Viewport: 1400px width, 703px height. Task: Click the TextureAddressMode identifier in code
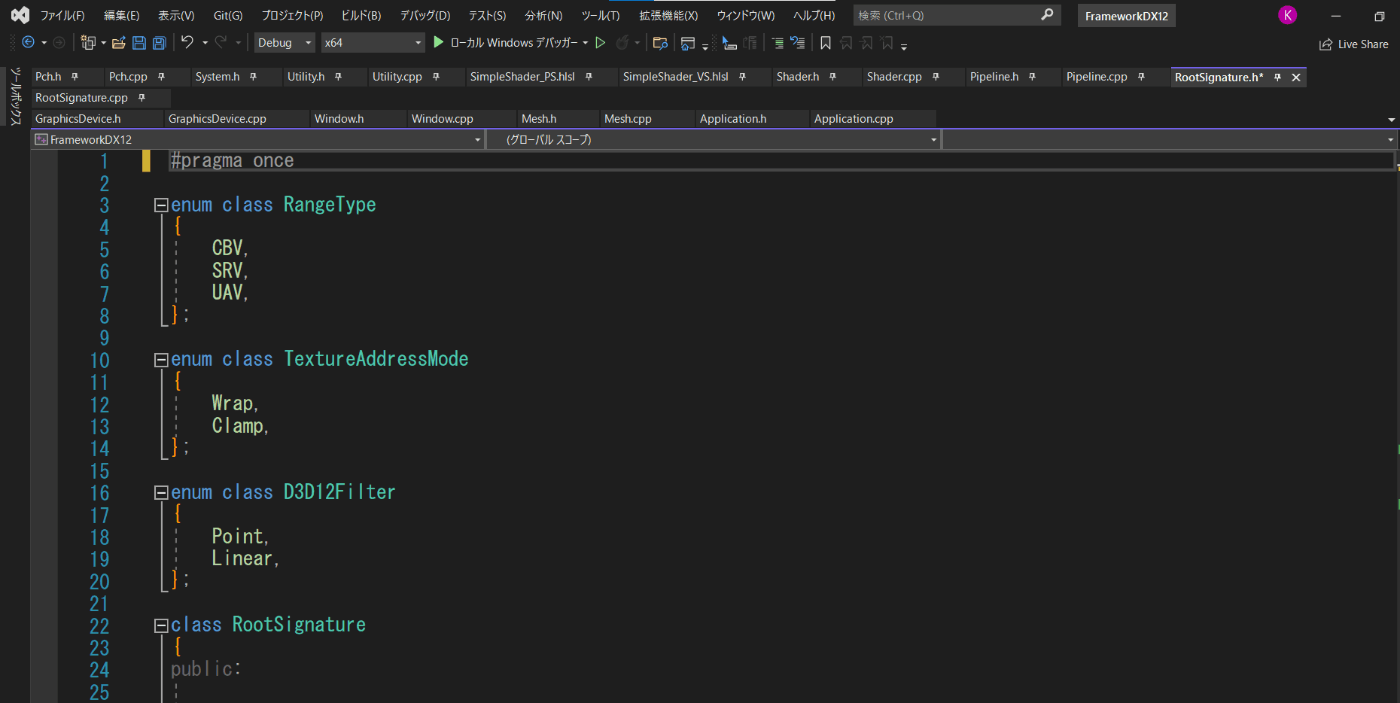(x=376, y=359)
